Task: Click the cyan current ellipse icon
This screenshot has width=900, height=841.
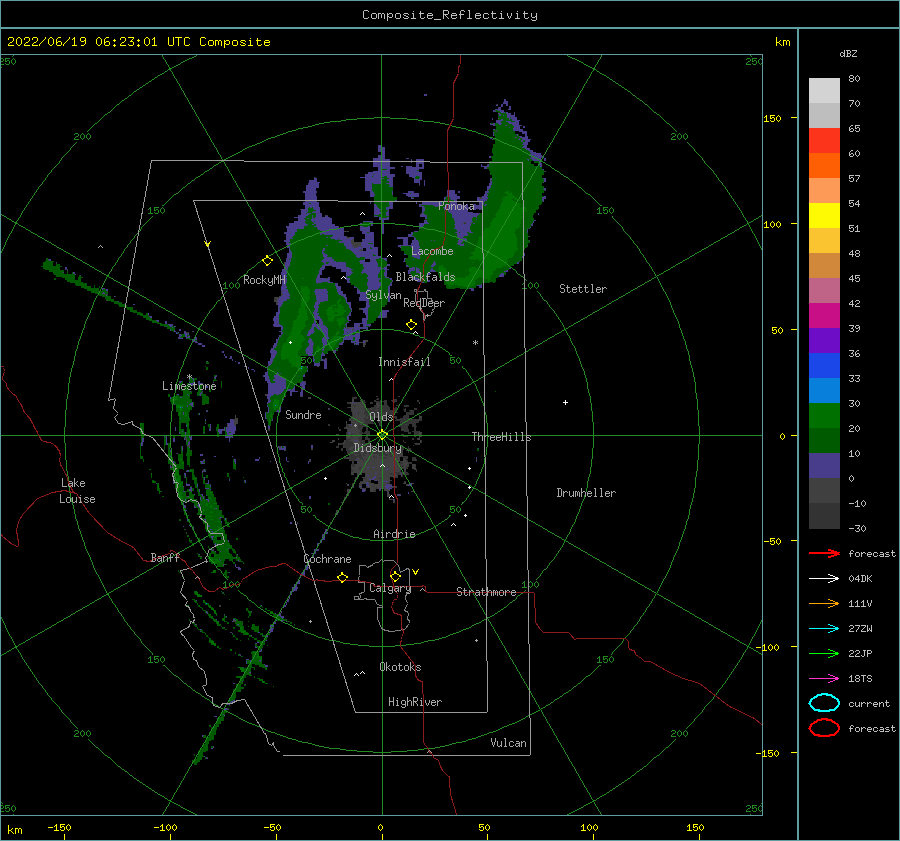Action: (824, 703)
